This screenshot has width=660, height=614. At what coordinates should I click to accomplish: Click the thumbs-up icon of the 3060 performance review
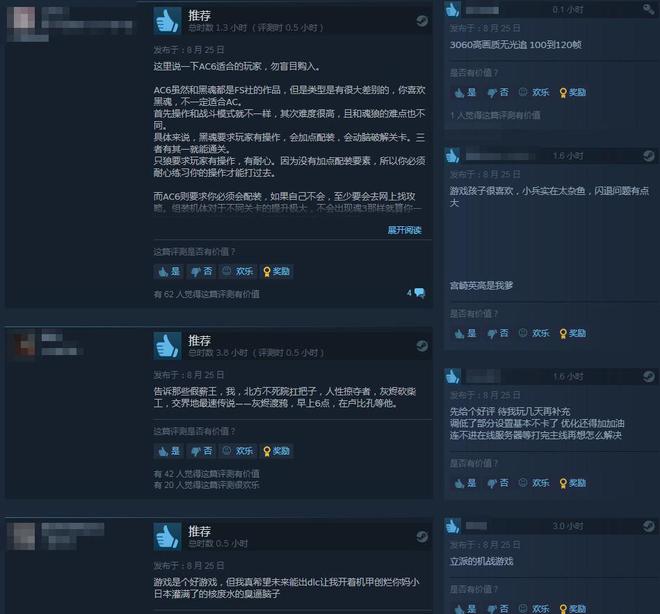452,9
